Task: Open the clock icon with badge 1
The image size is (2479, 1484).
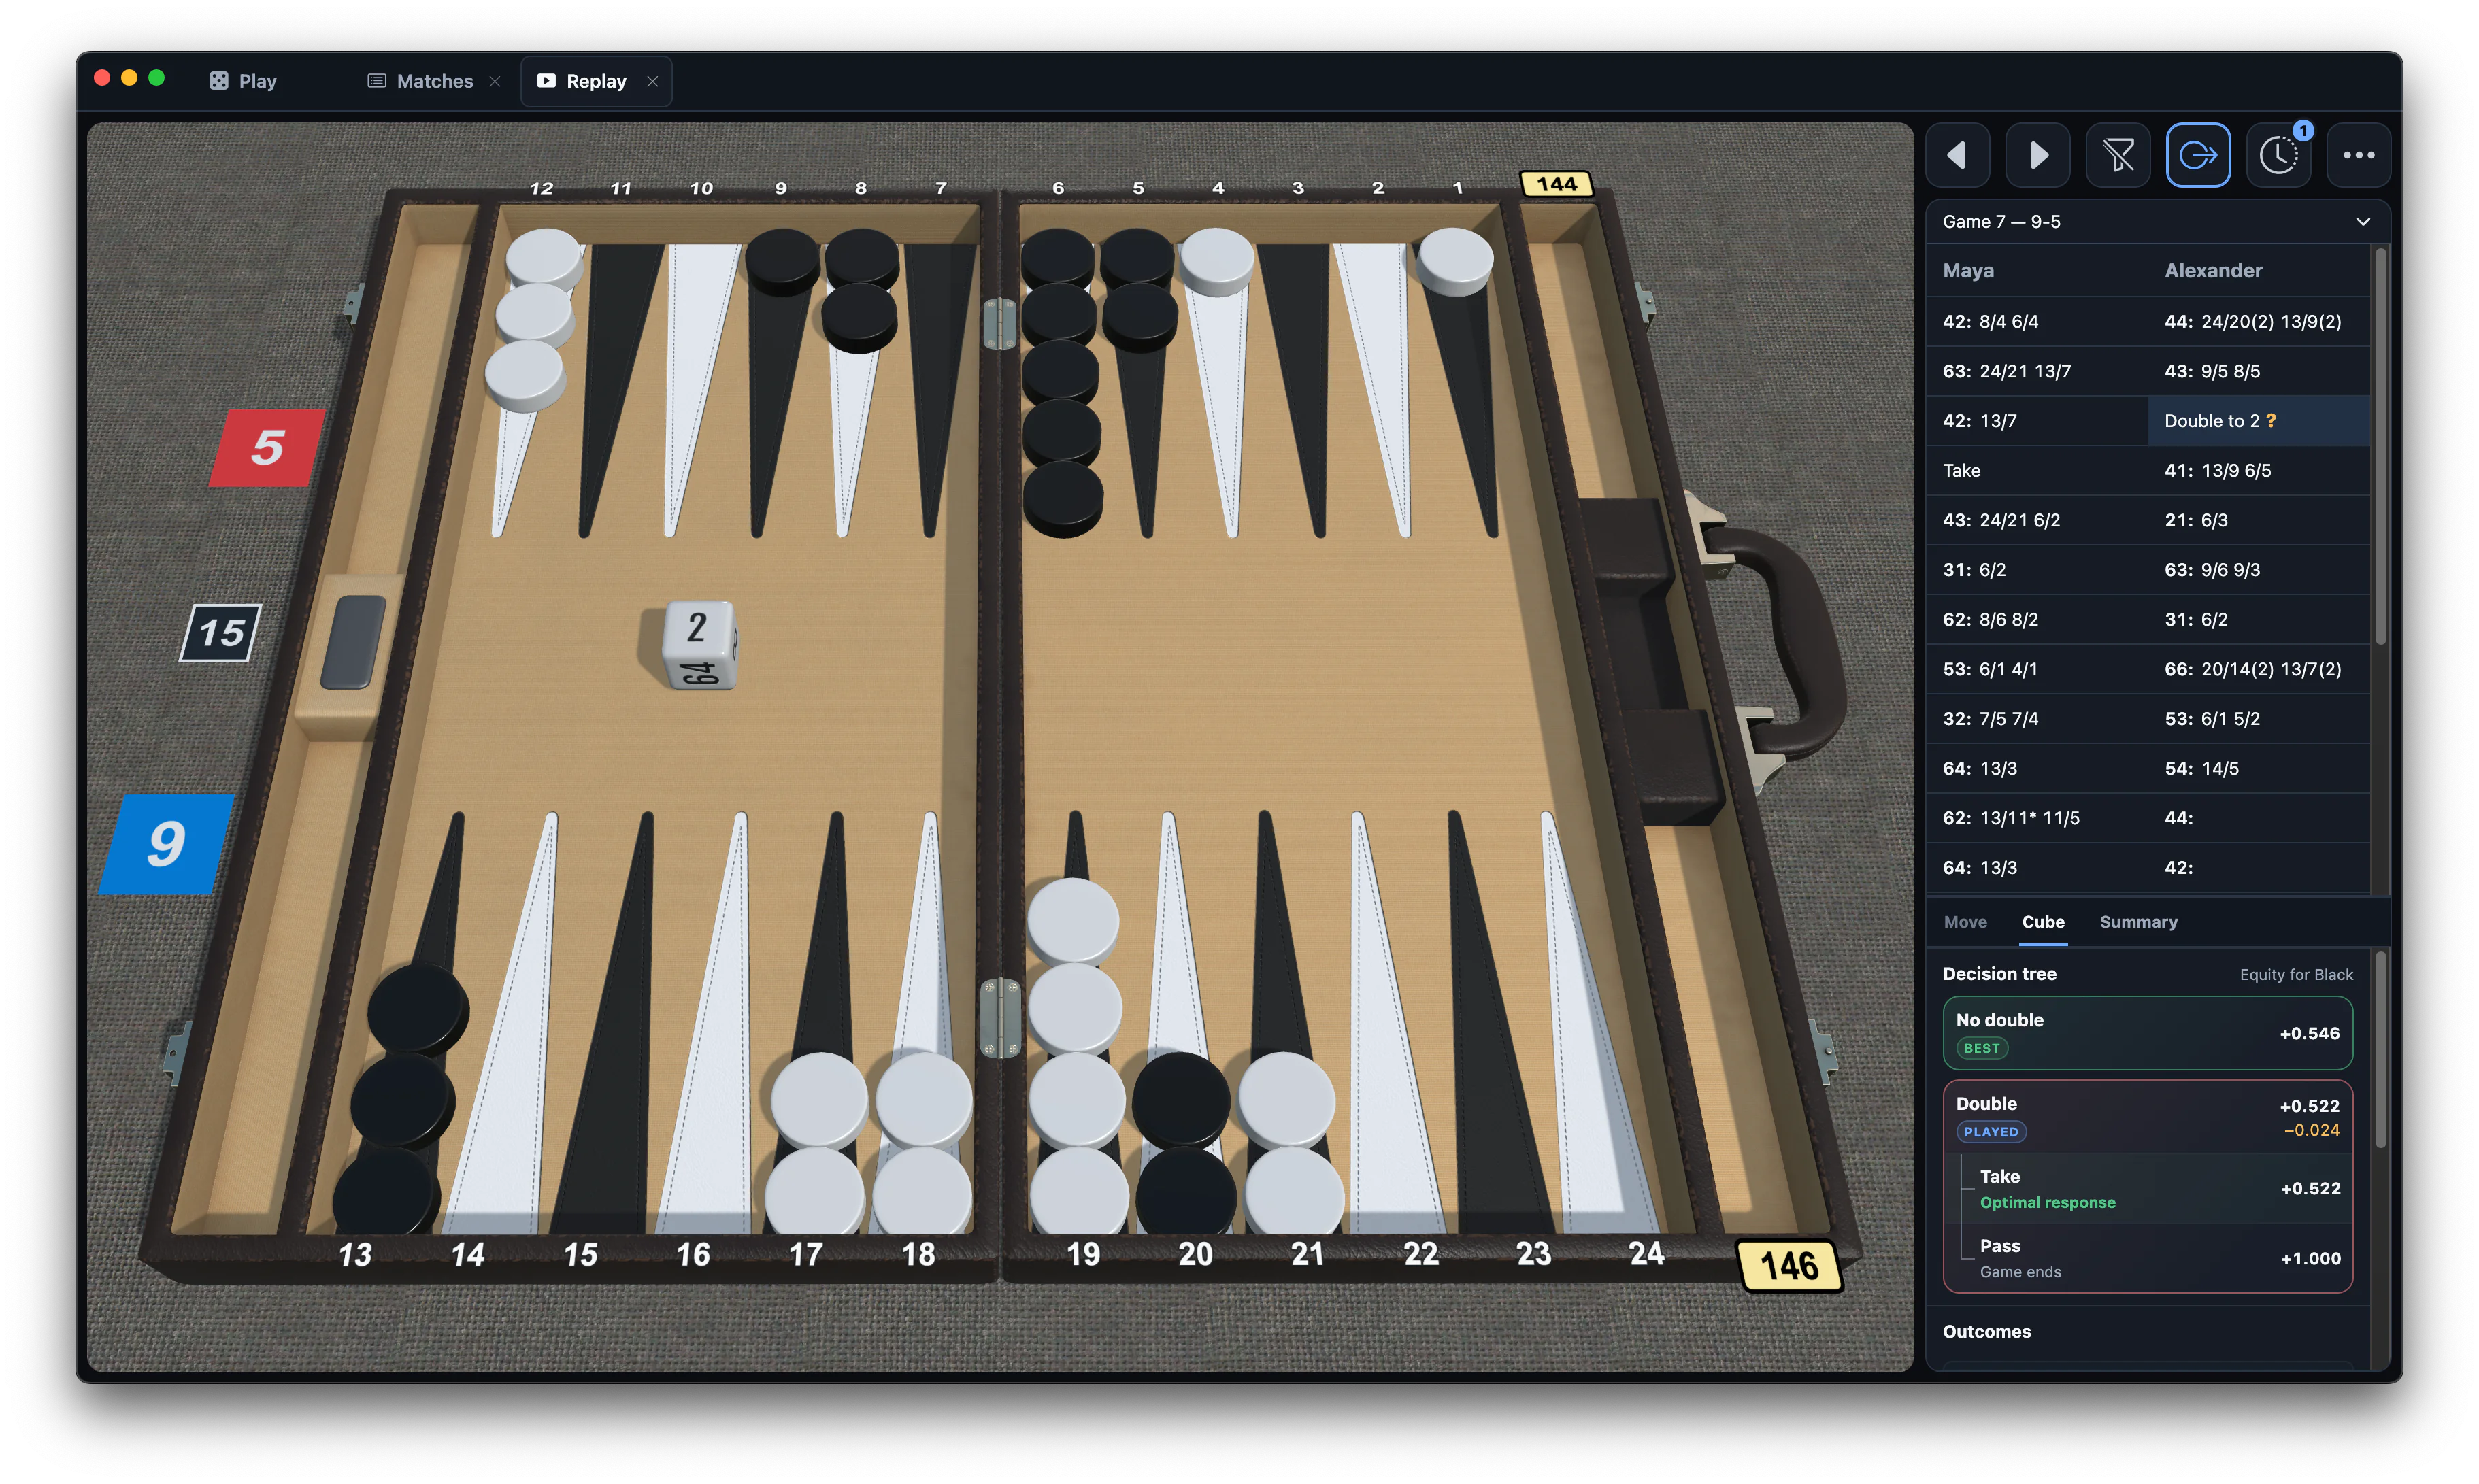Action: 2278,155
